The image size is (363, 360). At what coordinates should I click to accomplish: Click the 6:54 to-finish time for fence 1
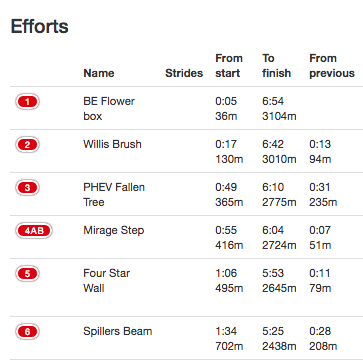[x=273, y=101]
